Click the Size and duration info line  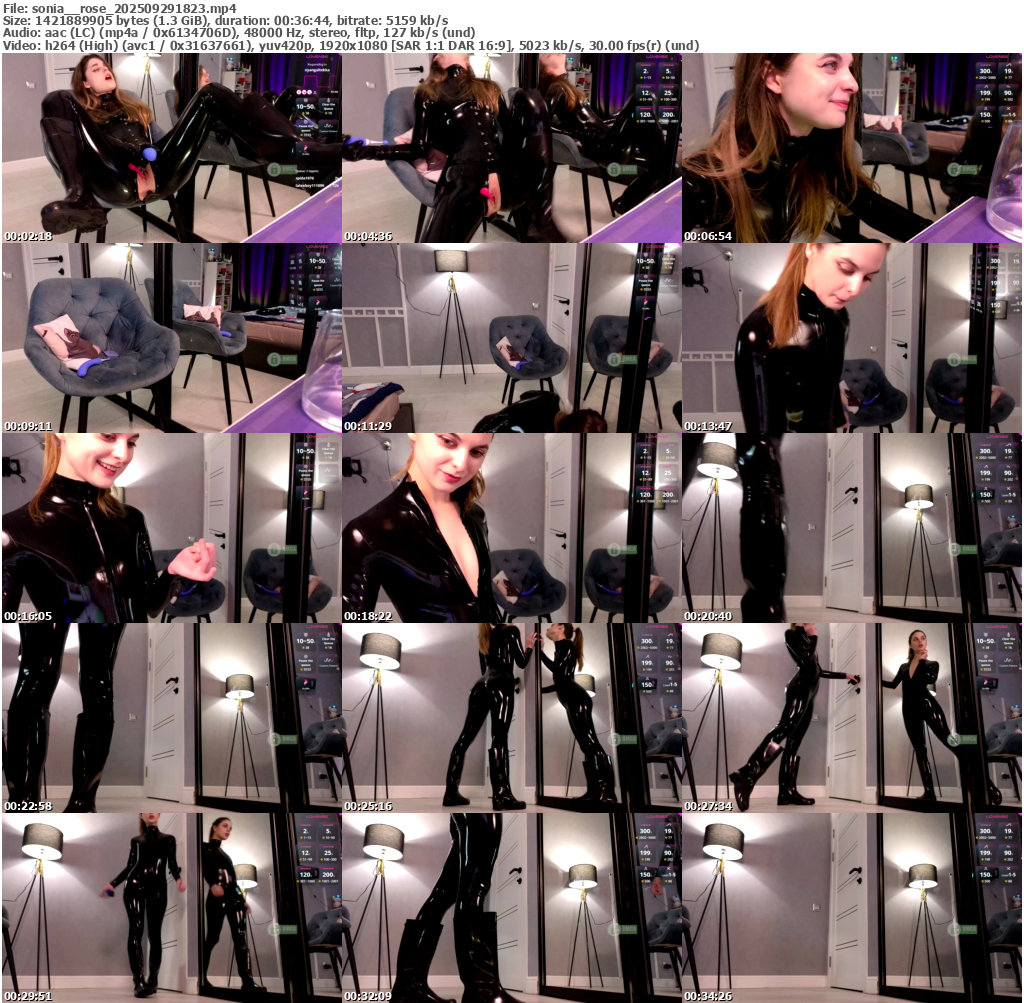[x=225, y=20]
